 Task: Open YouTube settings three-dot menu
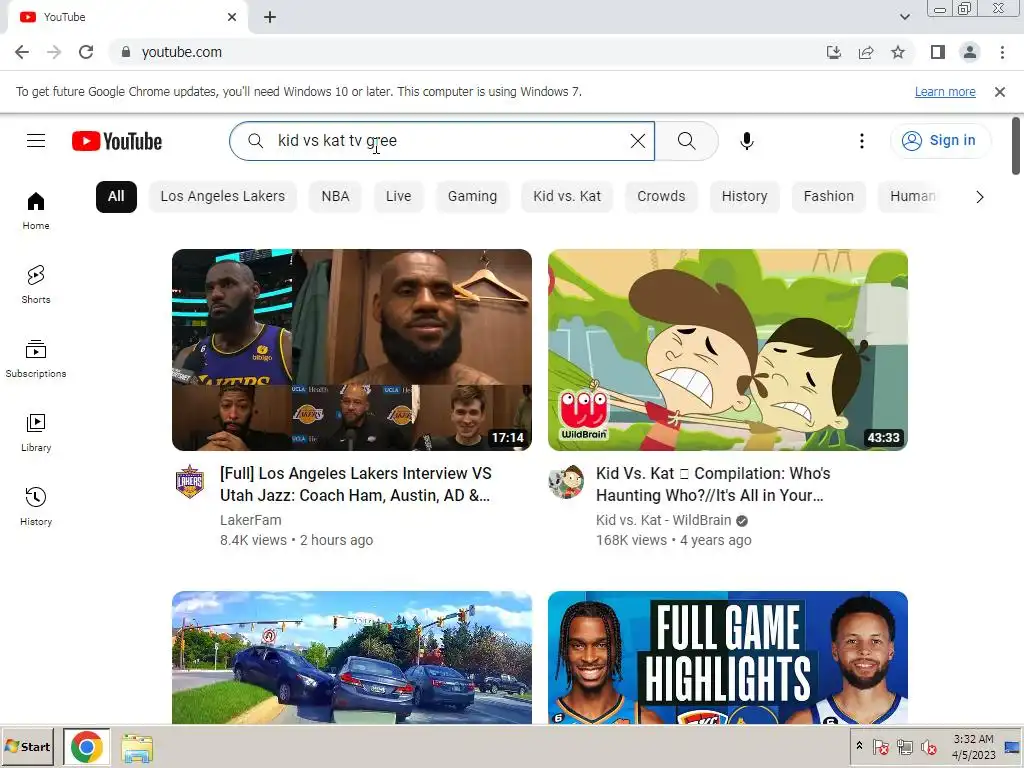(x=861, y=141)
